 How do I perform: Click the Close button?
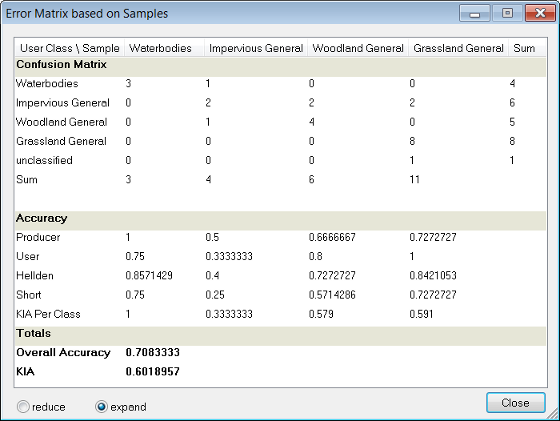coord(515,403)
